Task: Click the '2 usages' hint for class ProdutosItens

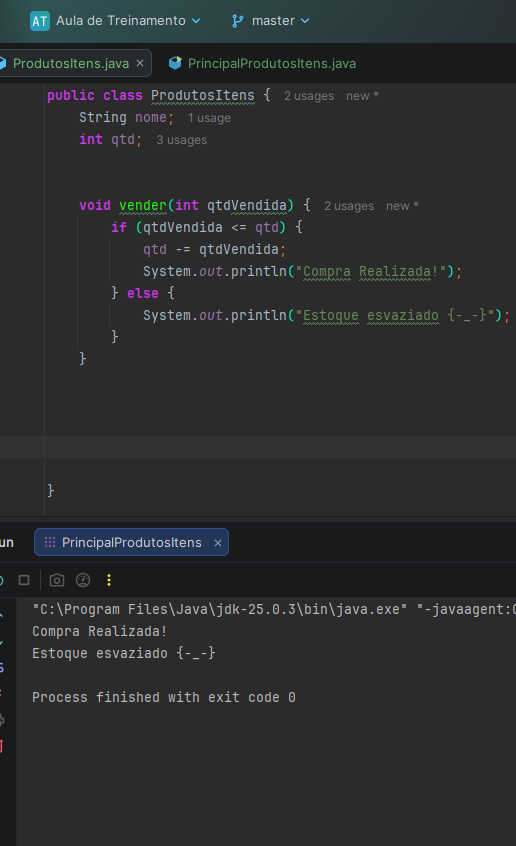Action: [309, 96]
